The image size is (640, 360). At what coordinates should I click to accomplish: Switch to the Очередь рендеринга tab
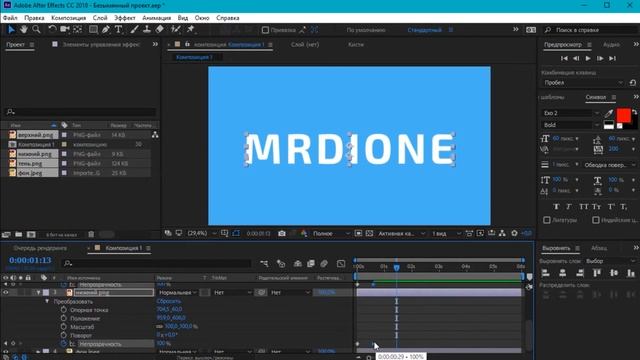click(40, 248)
